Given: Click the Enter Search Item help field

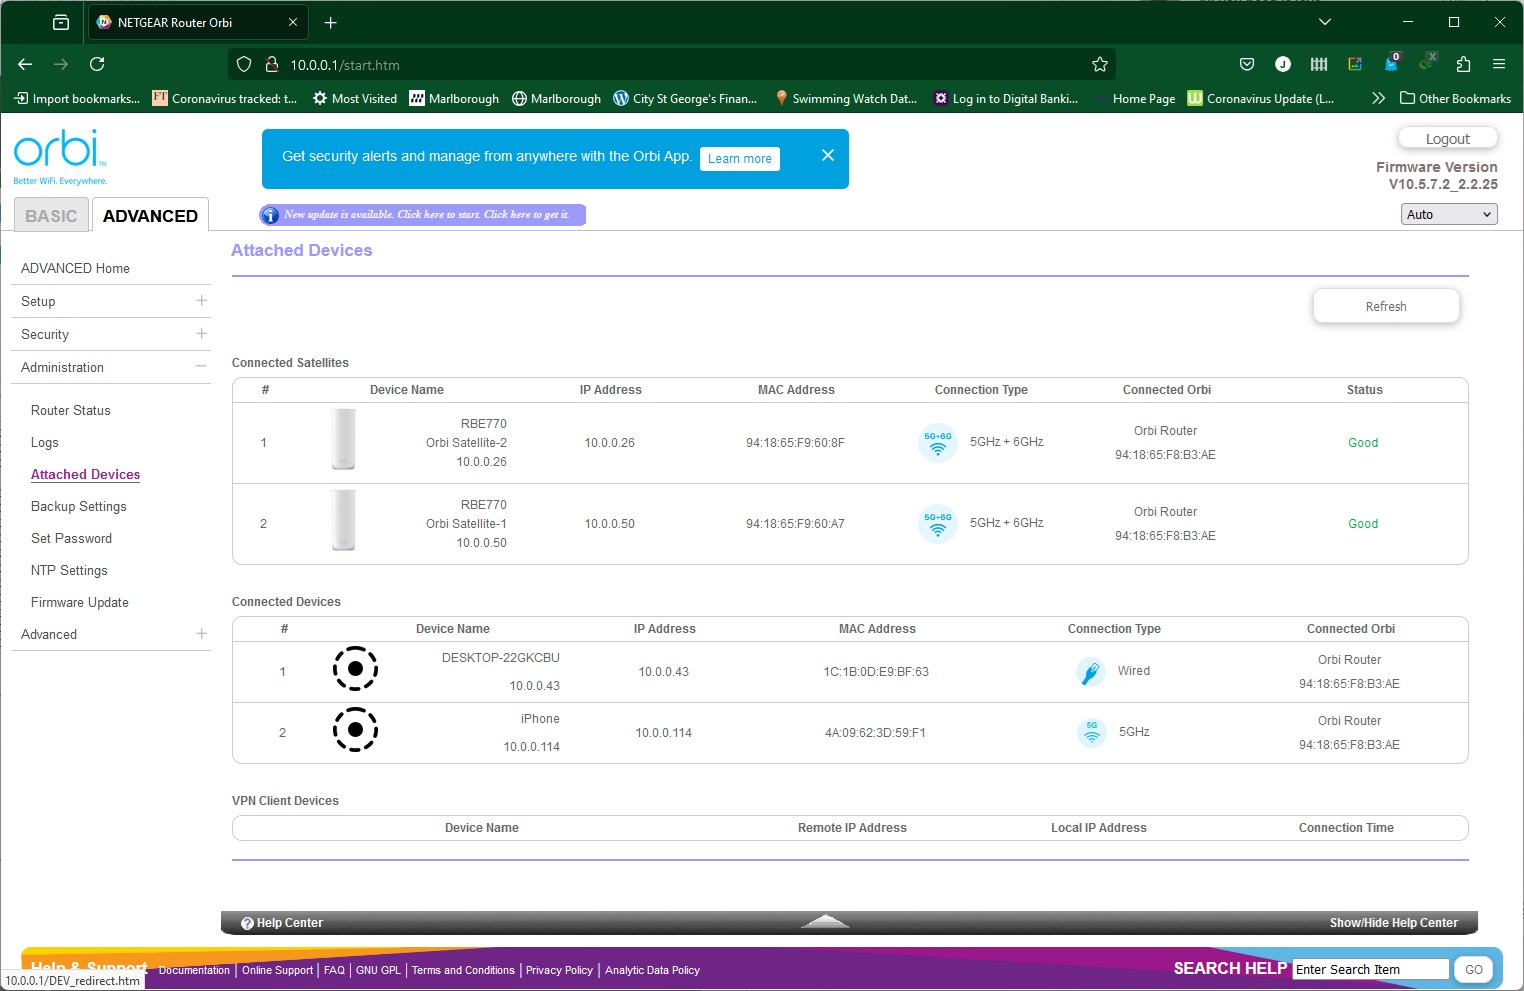Looking at the screenshot, I should tap(1369, 969).
